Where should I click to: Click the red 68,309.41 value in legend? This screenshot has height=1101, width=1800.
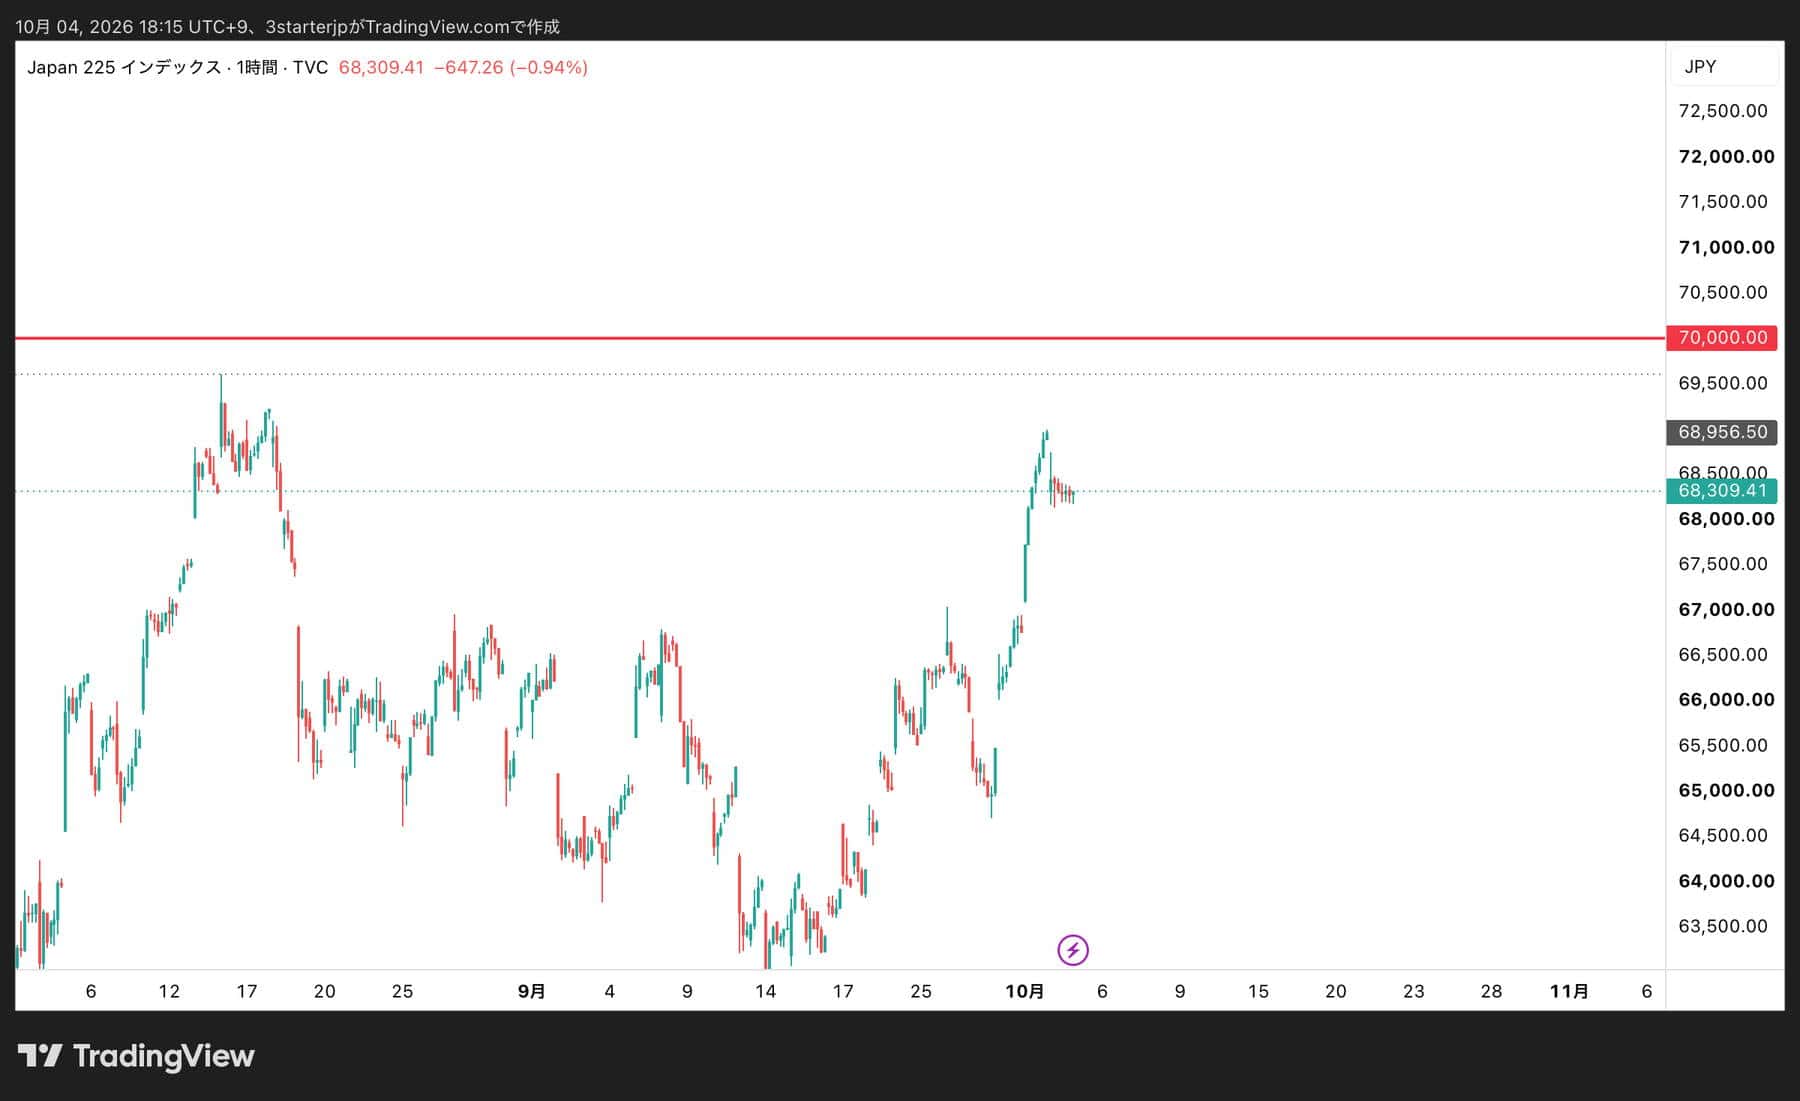coord(381,67)
